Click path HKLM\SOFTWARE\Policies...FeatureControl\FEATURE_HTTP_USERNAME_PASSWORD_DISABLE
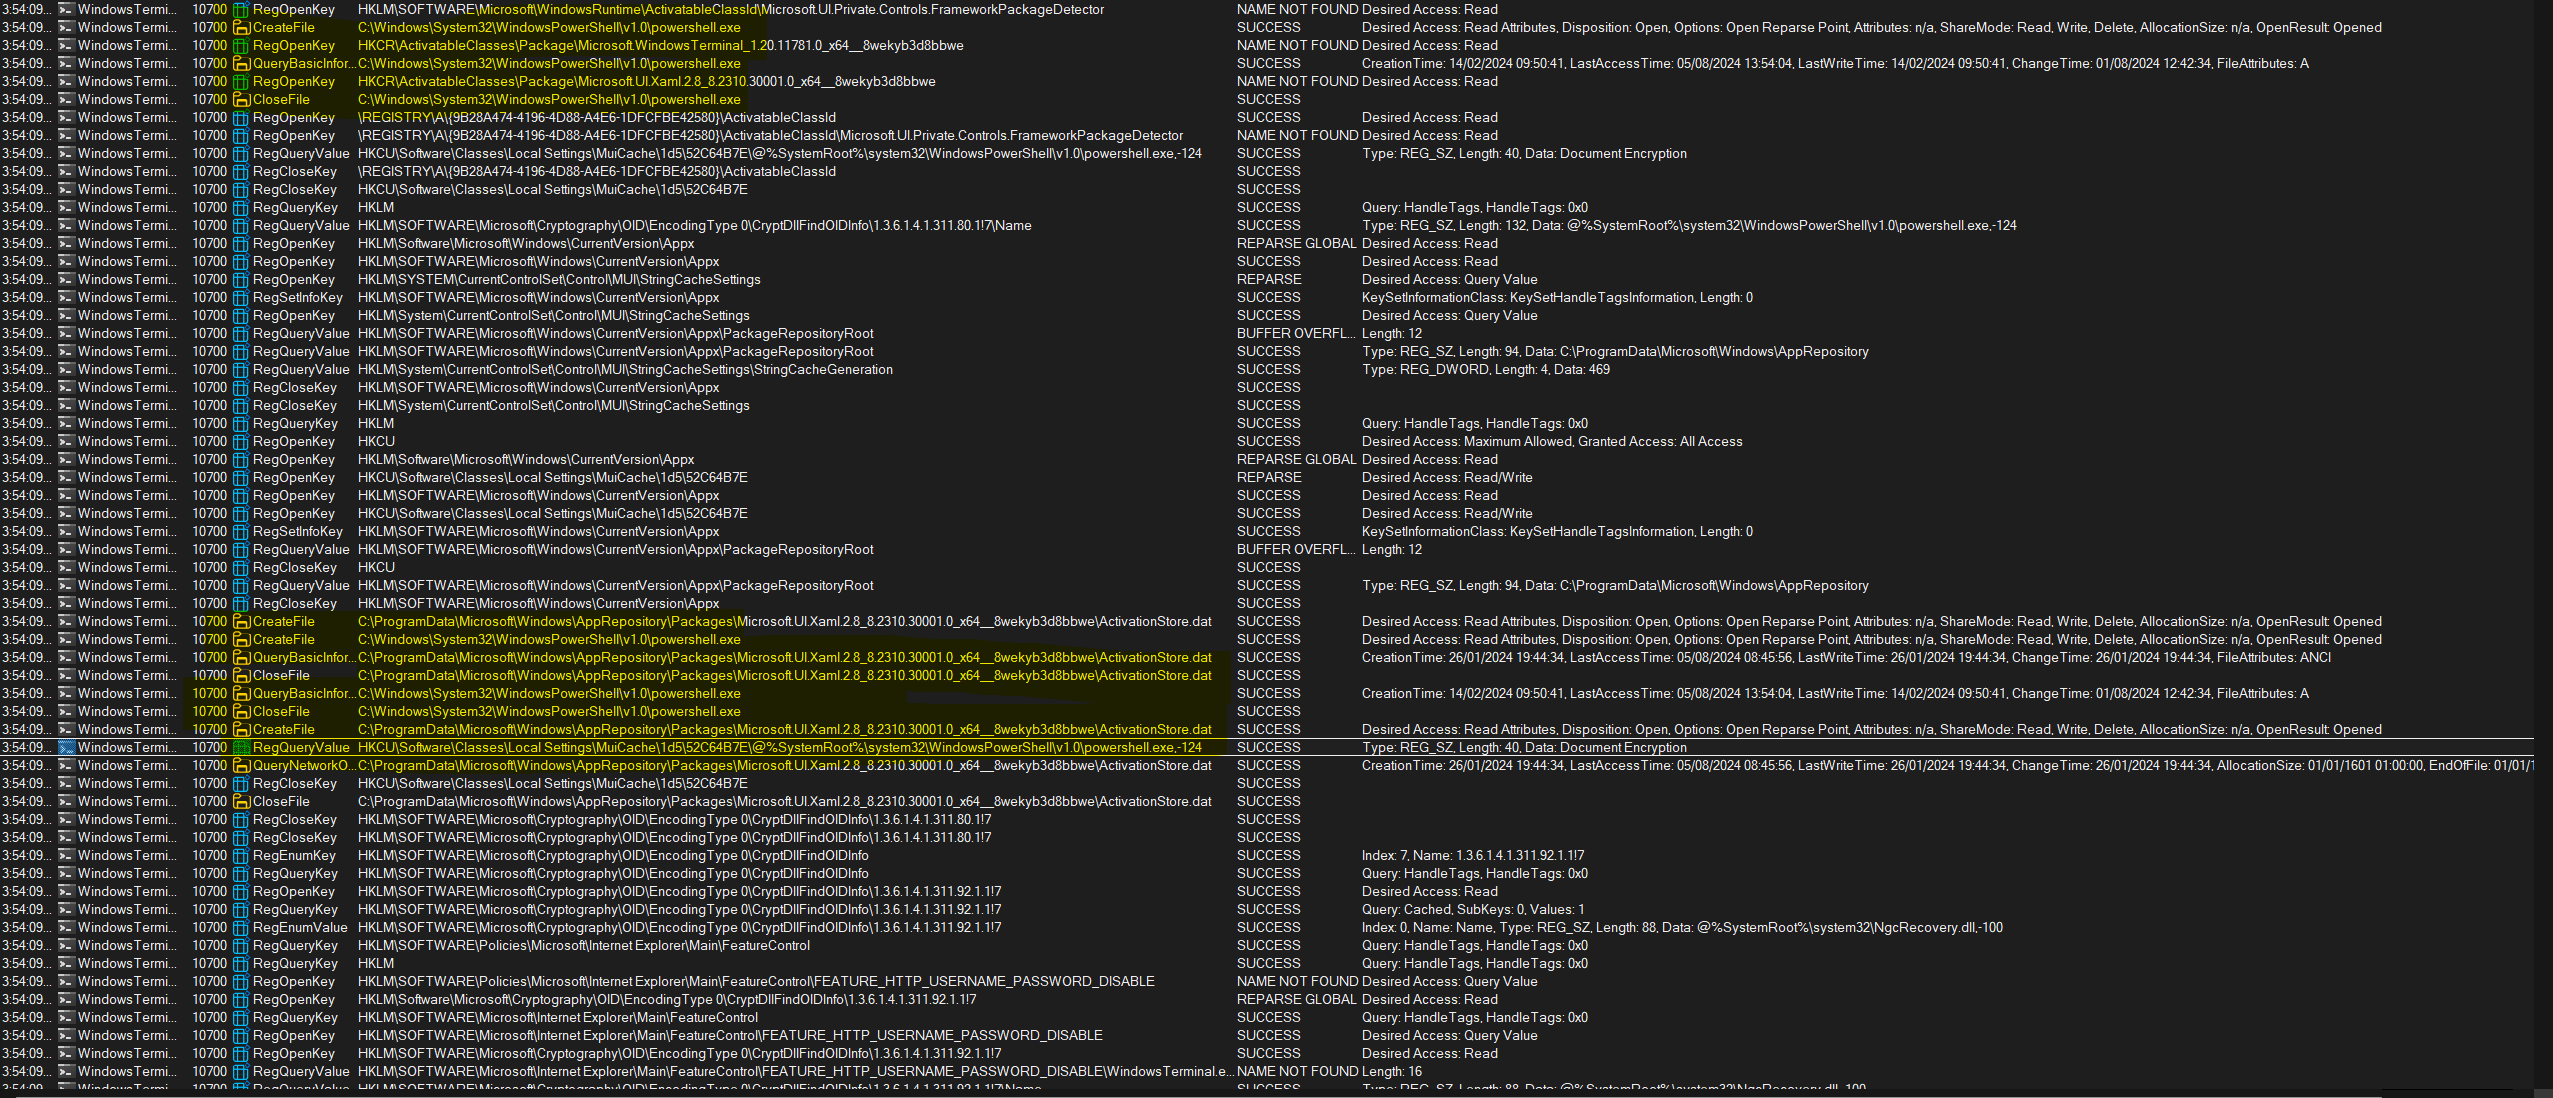Screen dimensions: 2553x1098 756,981
